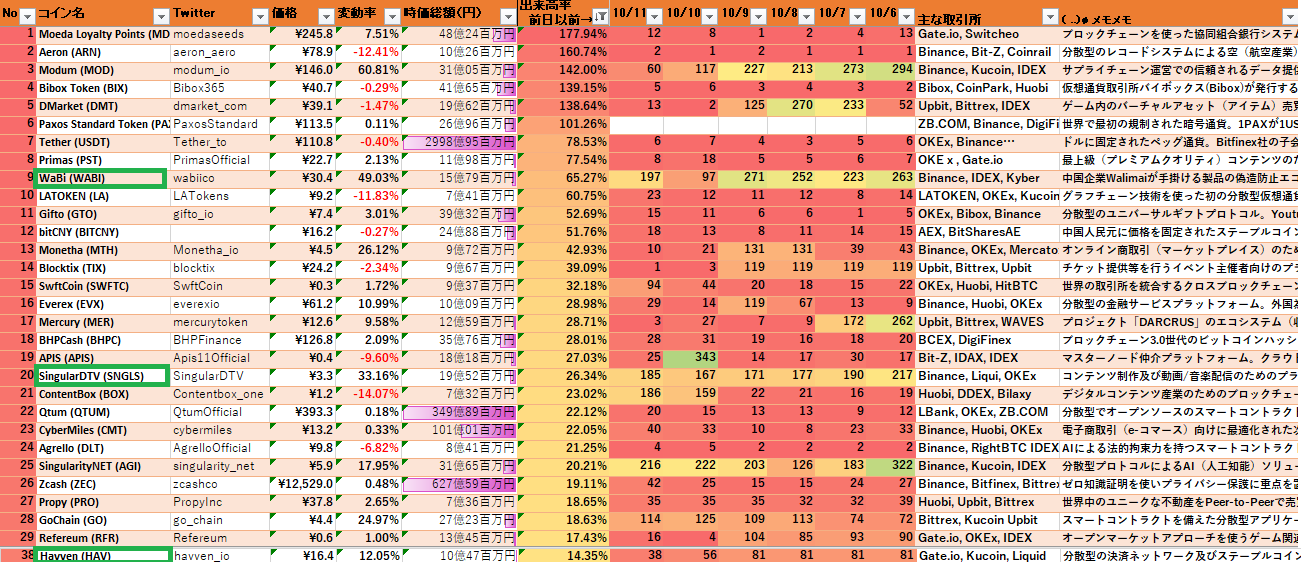Select the Paxos Standard Token cell
The height and width of the screenshot is (562, 1301).
tap(103, 124)
